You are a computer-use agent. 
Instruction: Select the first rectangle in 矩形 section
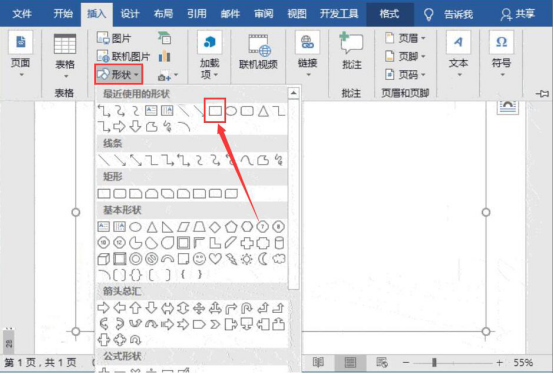[104, 193]
